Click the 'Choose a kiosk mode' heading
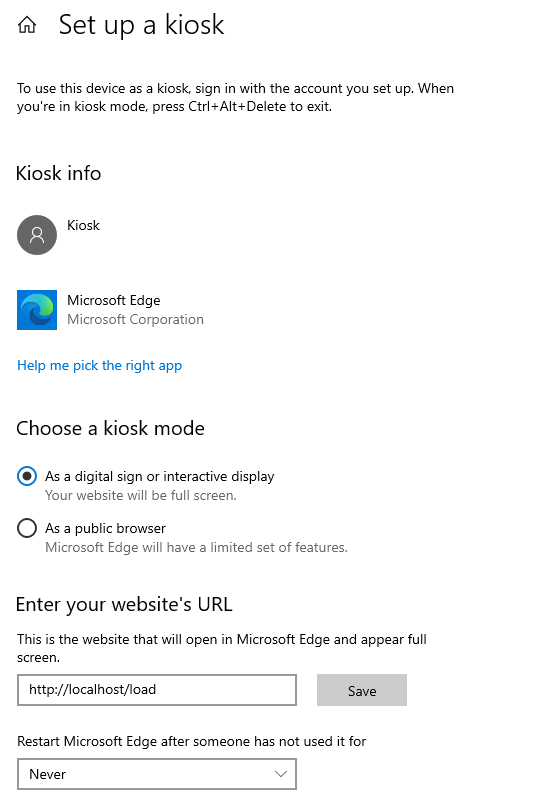 click(x=110, y=428)
